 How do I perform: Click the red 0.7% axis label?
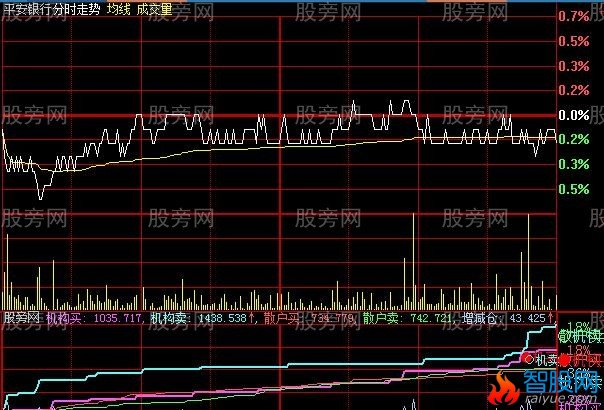coord(574,16)
